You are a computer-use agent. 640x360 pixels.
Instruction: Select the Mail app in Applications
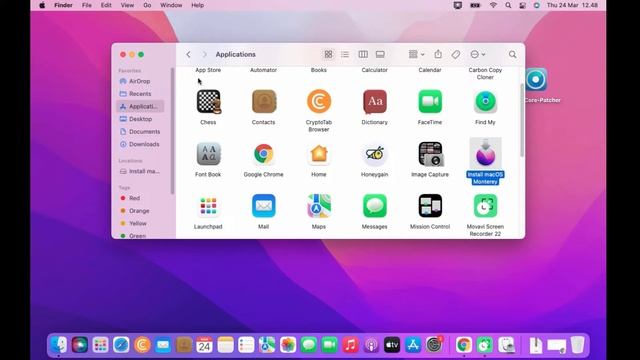point(264,206)
